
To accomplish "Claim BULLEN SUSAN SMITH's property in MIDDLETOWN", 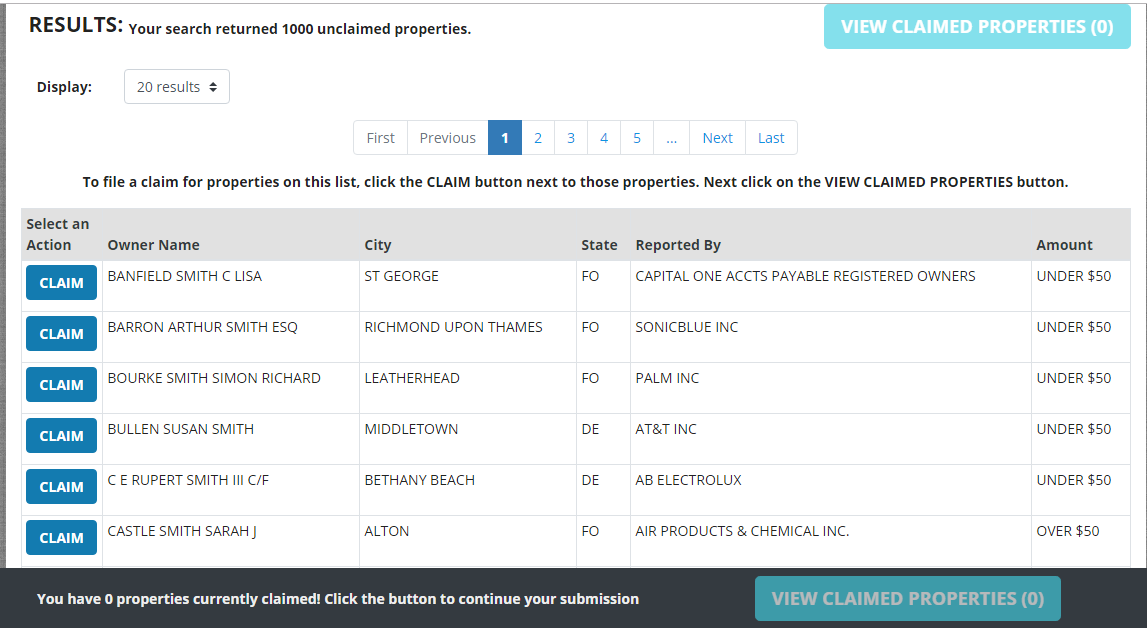I will click(60, 435).
